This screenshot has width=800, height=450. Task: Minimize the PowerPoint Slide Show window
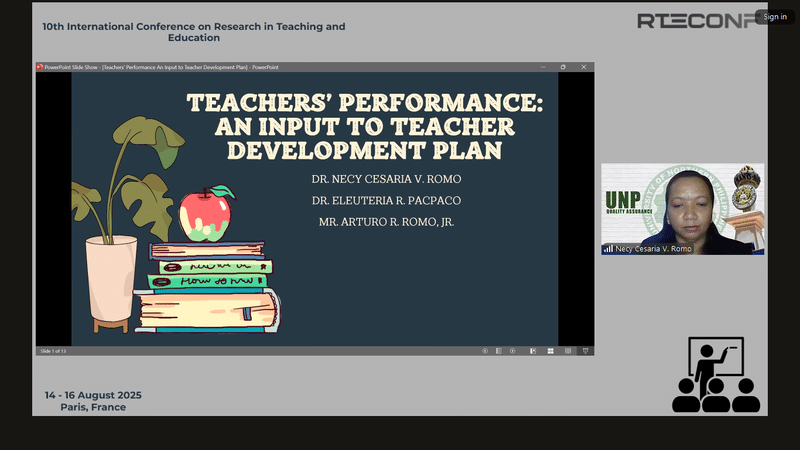pos(540,67)
